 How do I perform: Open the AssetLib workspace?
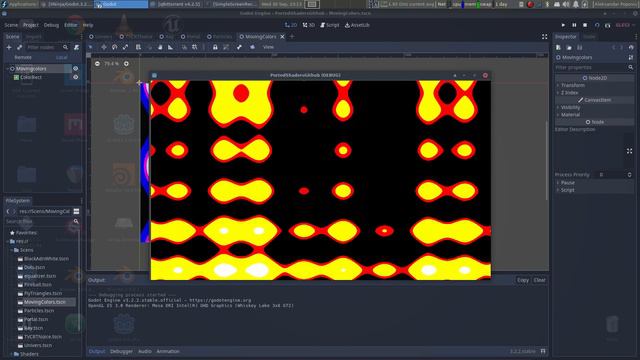(357, 25)
